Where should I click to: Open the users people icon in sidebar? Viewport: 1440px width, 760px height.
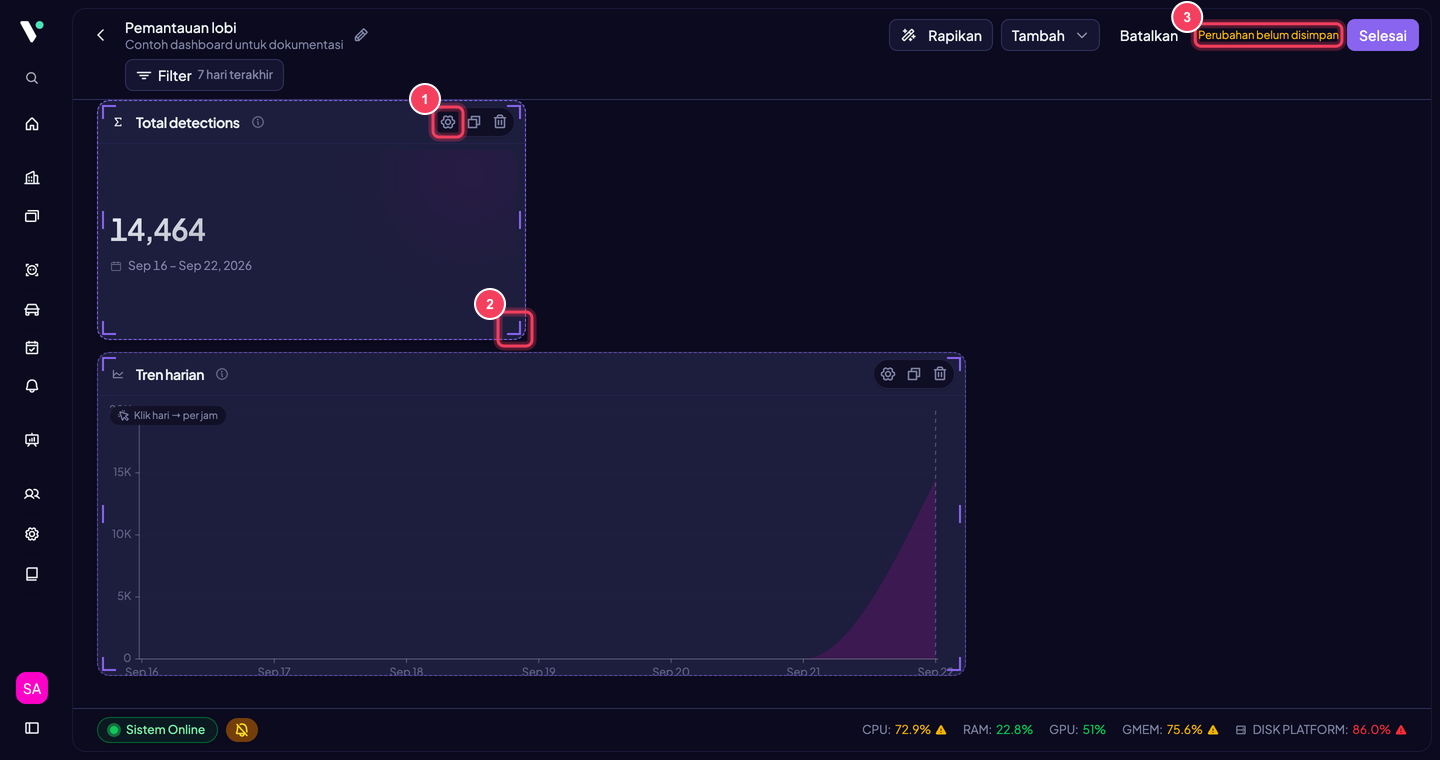pyautogui.click(x=32, y=494)
